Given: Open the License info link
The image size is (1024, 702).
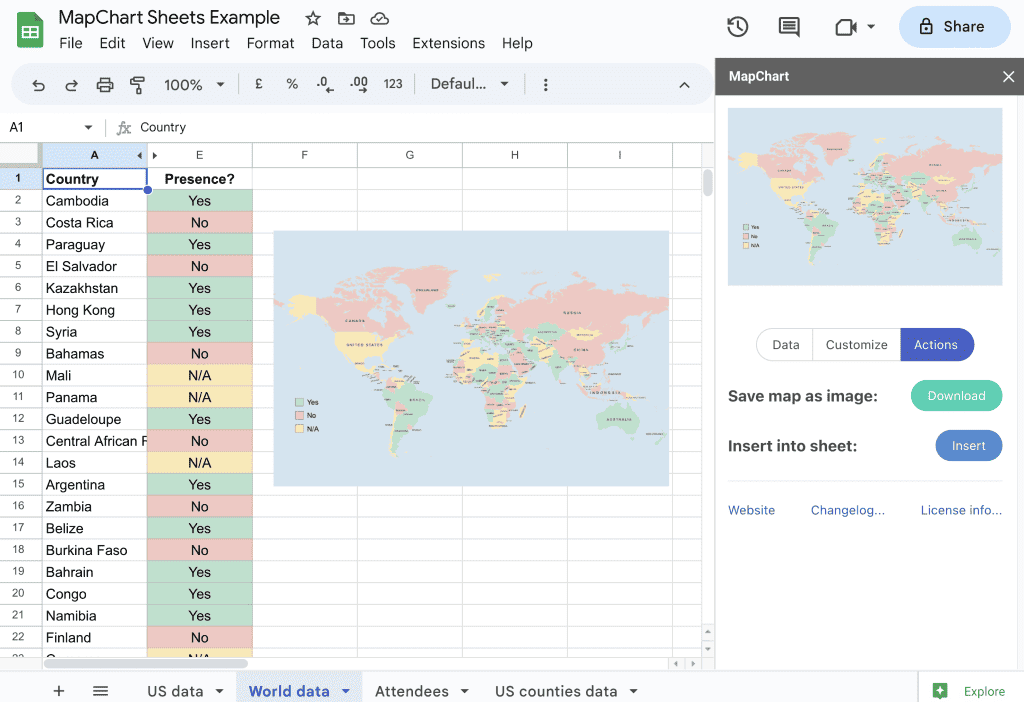Looking at the screenshot, I should click(961, 510).
